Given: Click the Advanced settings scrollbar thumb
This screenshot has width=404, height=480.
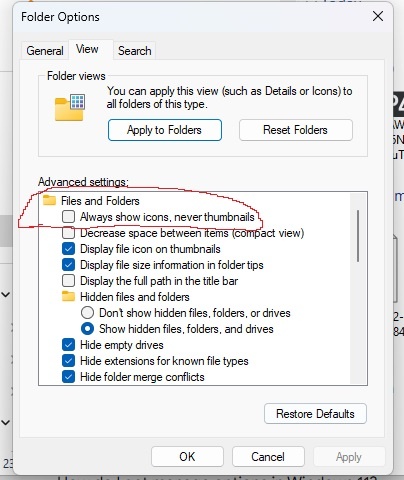Looking at the screenshot, I should 358,236.
